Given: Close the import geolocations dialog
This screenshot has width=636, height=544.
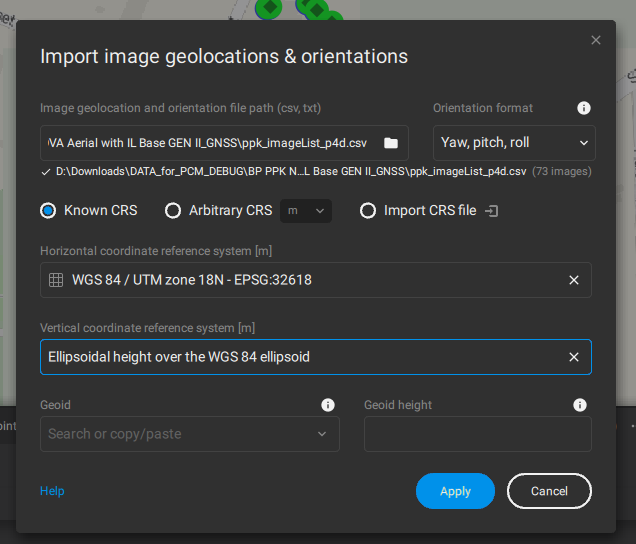Looking at the screenshot, I should click(x=595, y=40).
